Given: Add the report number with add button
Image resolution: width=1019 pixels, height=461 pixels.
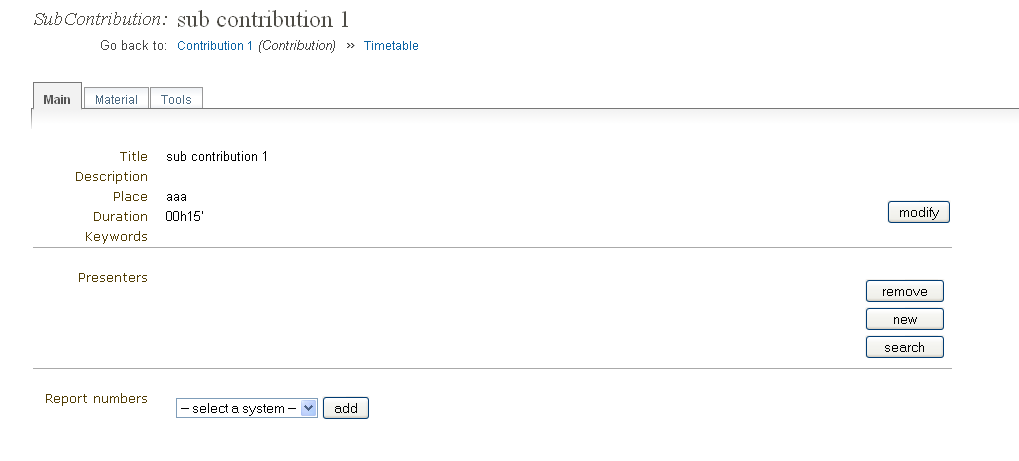Looking at the screenshot, I should pos(346,408).
